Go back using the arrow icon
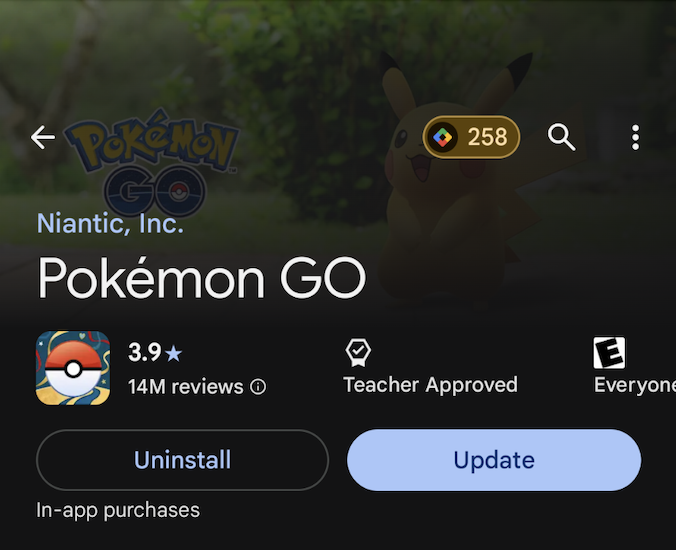This screenshot has width=676, height=550. 43,138
